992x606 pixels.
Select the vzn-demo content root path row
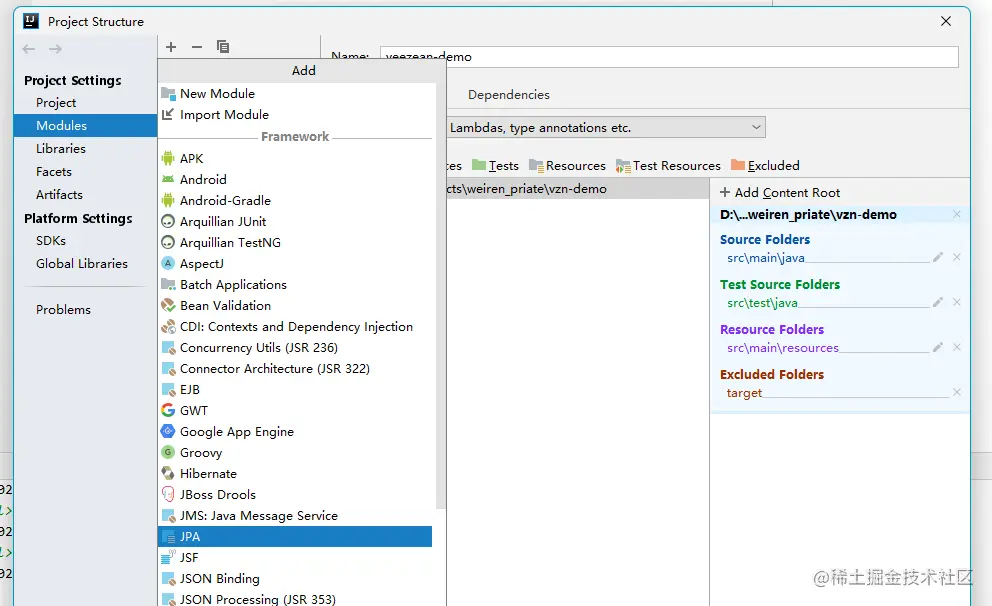click(x=840, y=214)
